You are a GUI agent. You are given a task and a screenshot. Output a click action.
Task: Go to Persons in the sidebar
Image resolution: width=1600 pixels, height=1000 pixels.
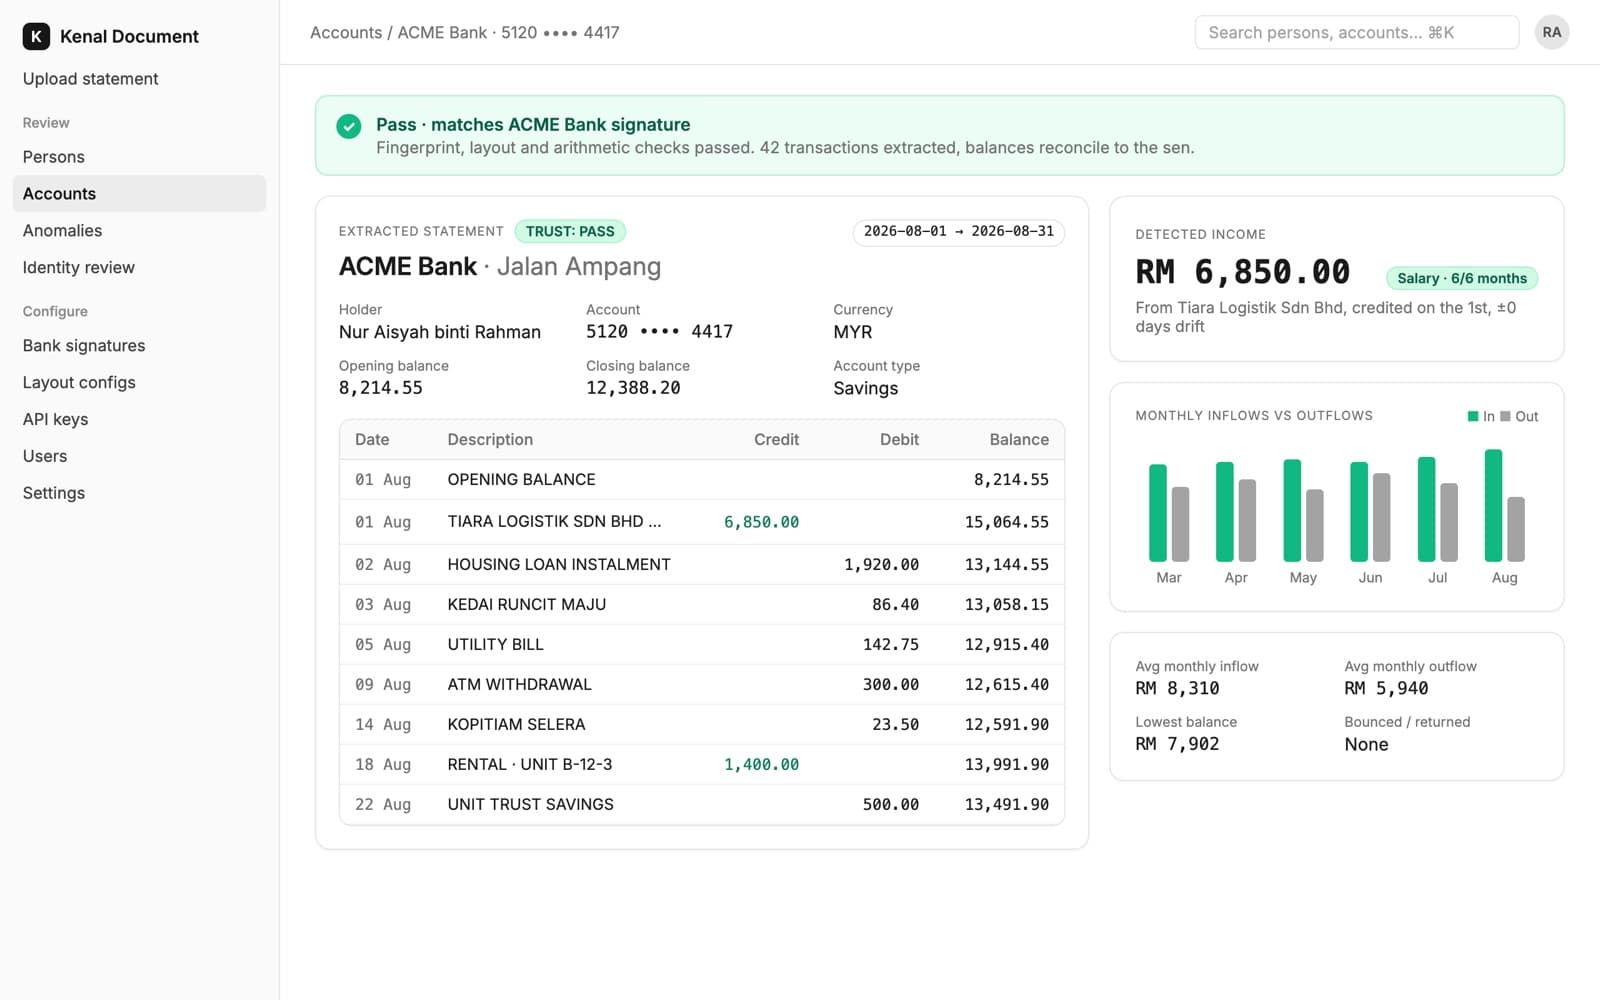[54, 157]
